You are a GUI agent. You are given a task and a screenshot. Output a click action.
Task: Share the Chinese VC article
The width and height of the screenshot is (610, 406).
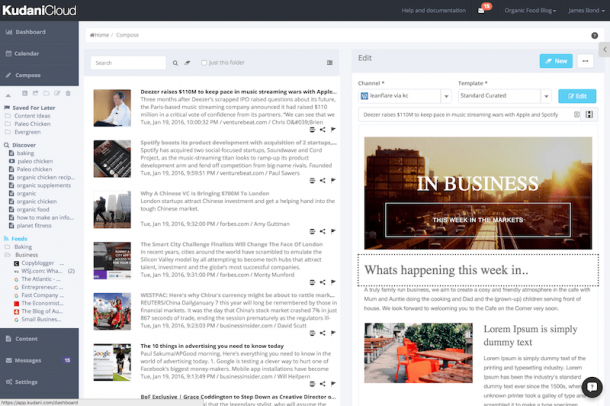tap(323, 231)
